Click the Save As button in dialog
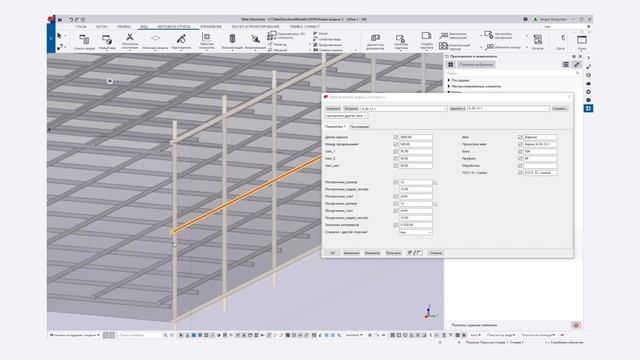The height and width of the screenshot is (360, 640). pos(457,109)
